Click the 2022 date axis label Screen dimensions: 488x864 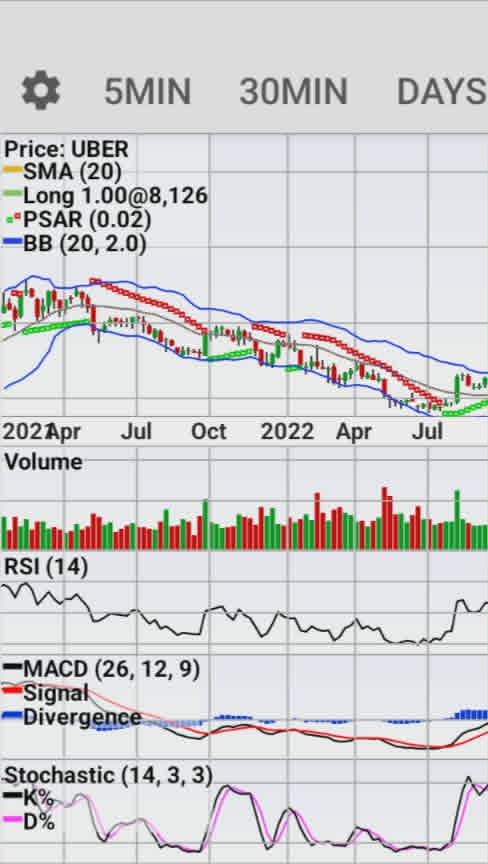287,431
